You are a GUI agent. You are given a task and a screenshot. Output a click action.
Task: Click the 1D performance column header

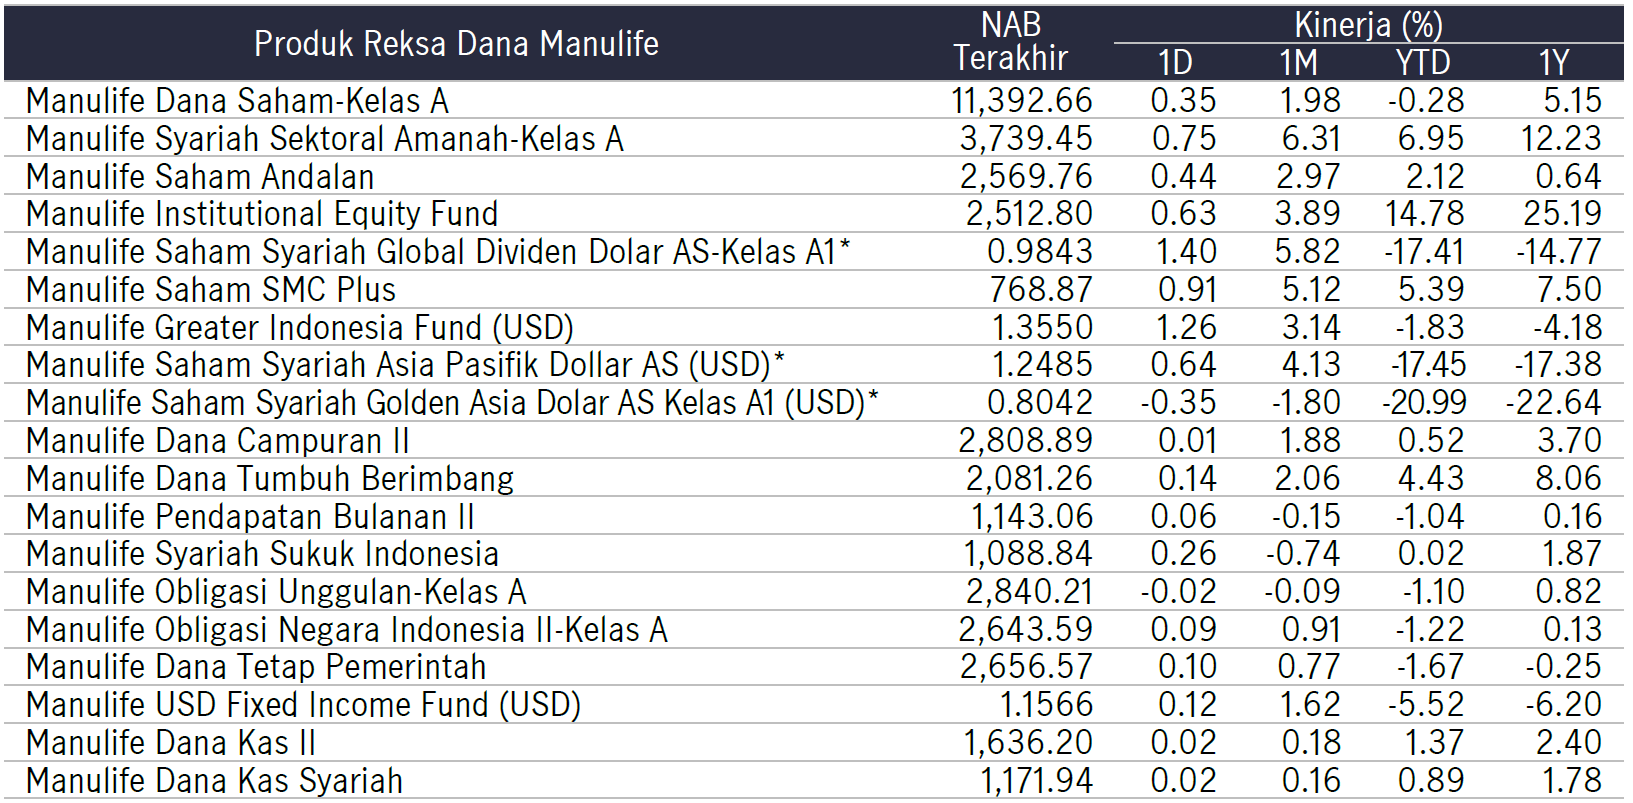pos(1175,63)
